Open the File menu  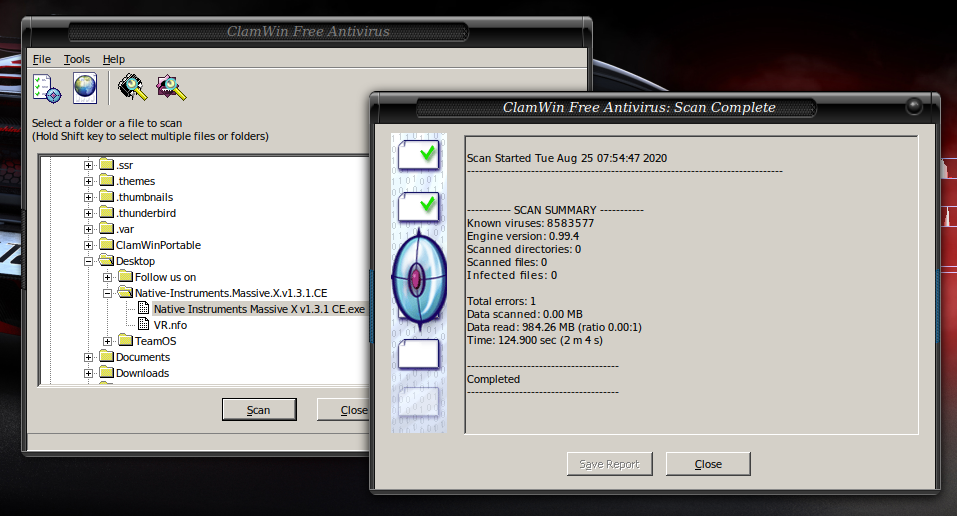point(42,59)
